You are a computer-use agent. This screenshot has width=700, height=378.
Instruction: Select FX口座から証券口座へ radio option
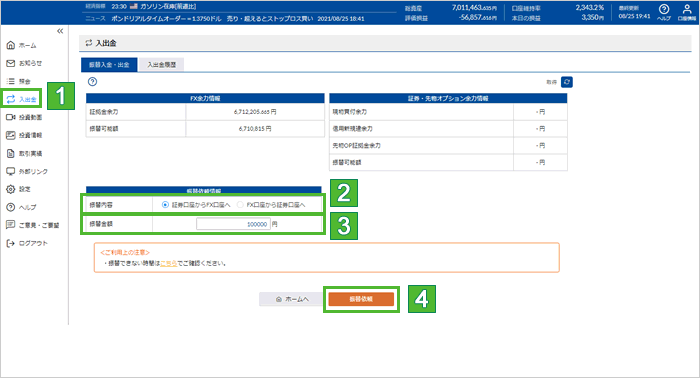[x=240, y=205]
